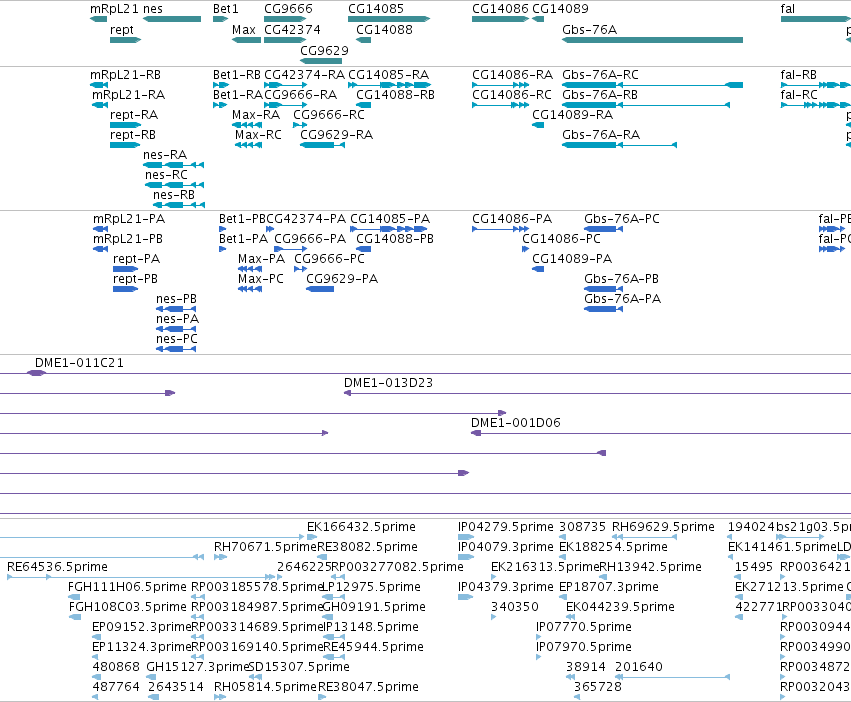This screenshot has height=702, width=851.
Task: Click EST RE38047.5prime label
Action: point(369,687)
